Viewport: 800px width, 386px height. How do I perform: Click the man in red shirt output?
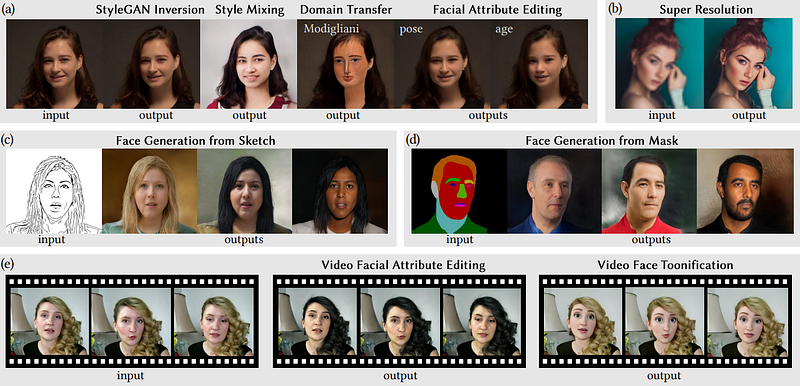649,191
